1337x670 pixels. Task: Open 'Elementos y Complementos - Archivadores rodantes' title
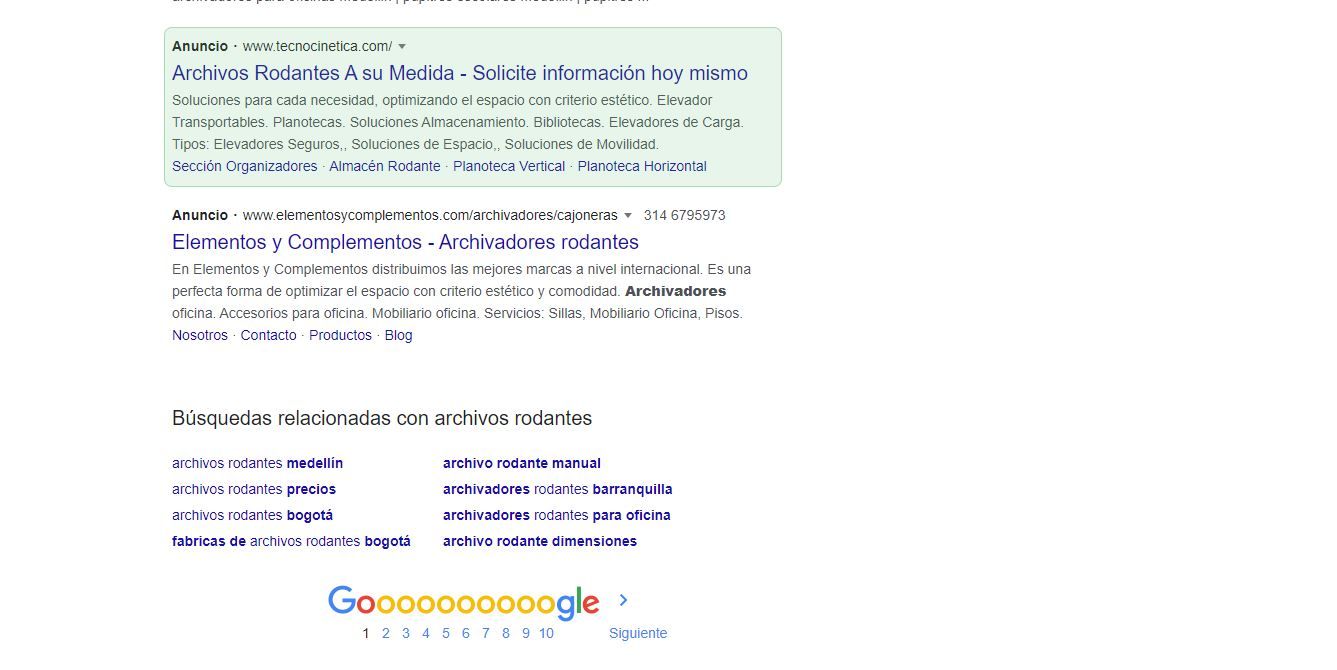click(x=405, y=242)
